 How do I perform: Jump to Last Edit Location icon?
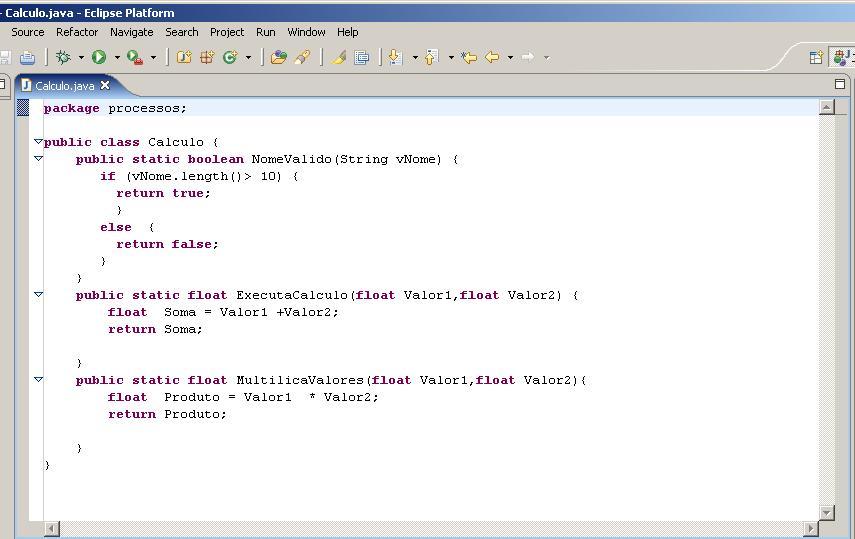click(468, 57)
